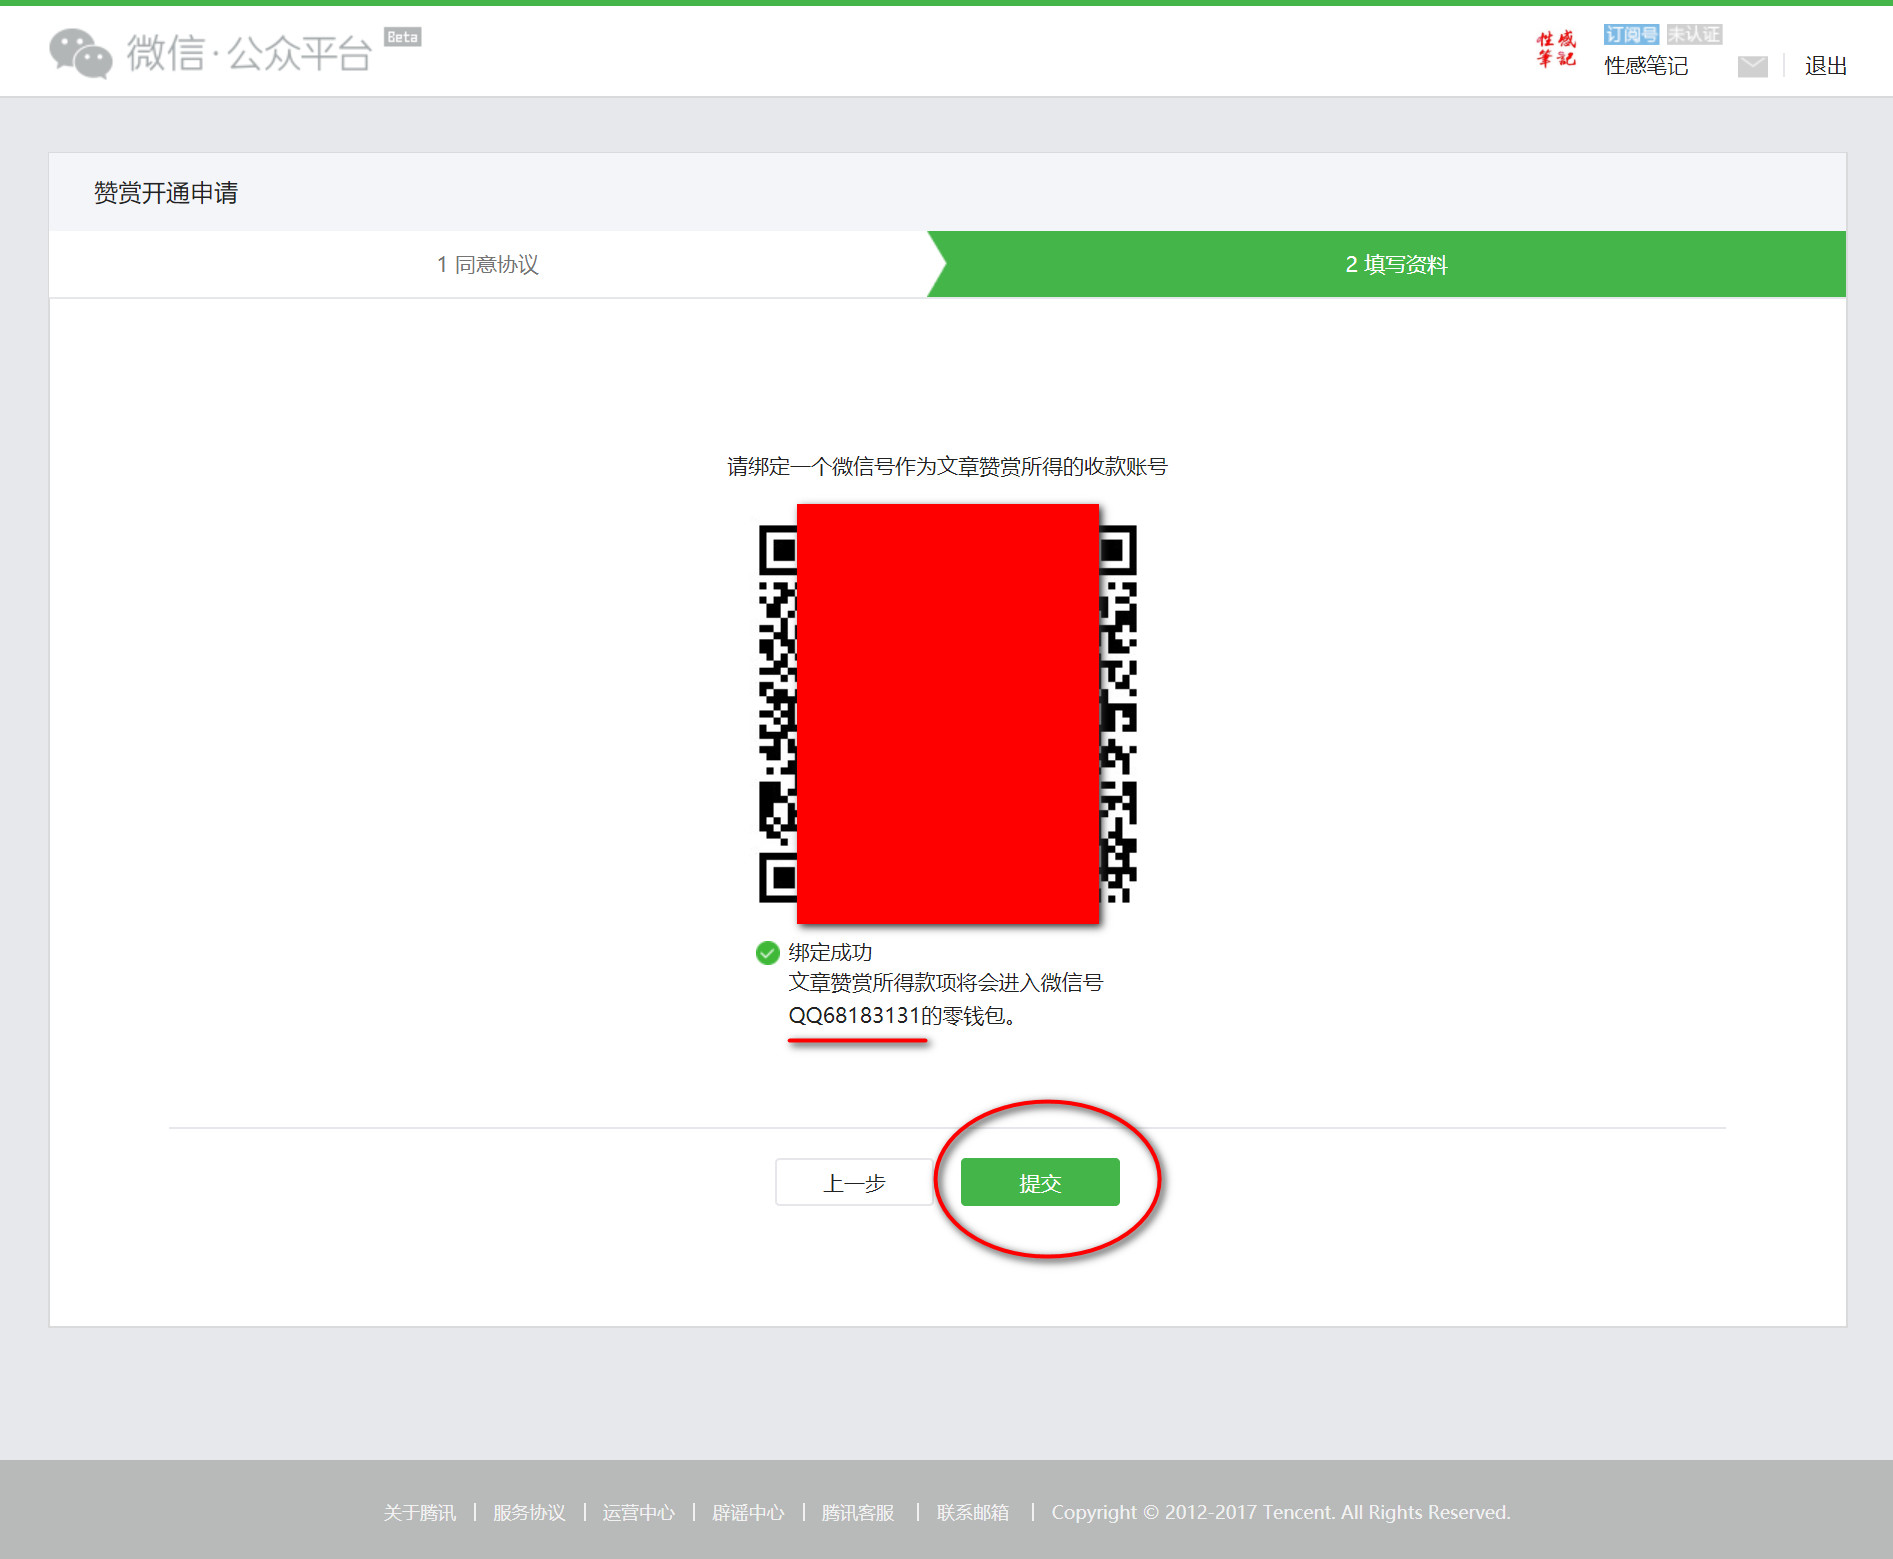Click the 绑定成功 status text

[830, 952]
